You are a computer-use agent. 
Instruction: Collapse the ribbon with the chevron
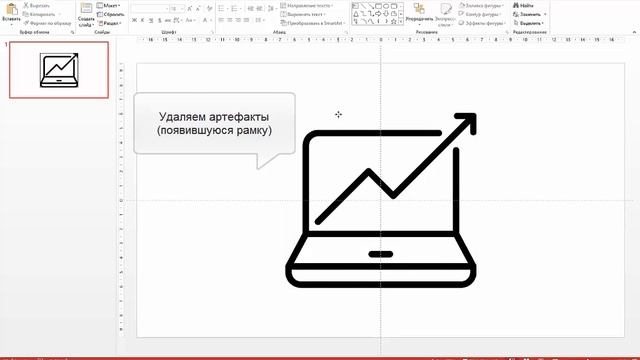tap(634, 32)
